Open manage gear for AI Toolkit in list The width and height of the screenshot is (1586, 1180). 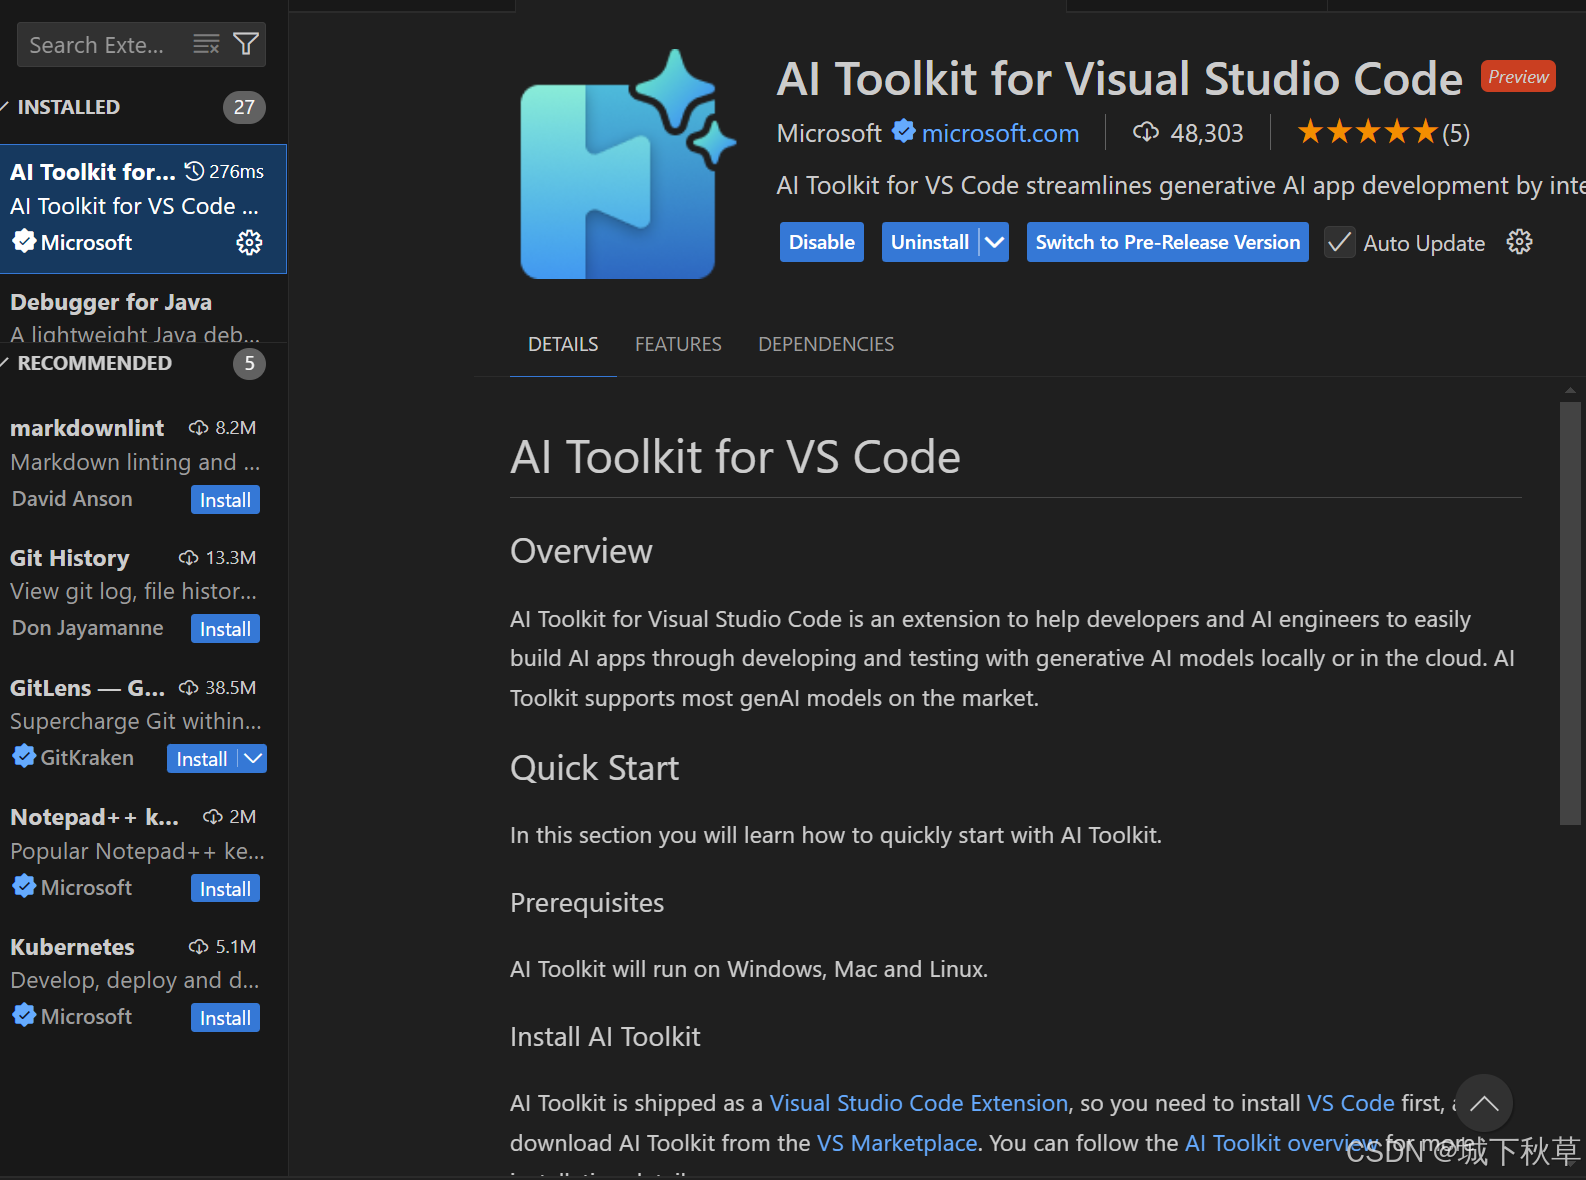click(x=249, y=242)
